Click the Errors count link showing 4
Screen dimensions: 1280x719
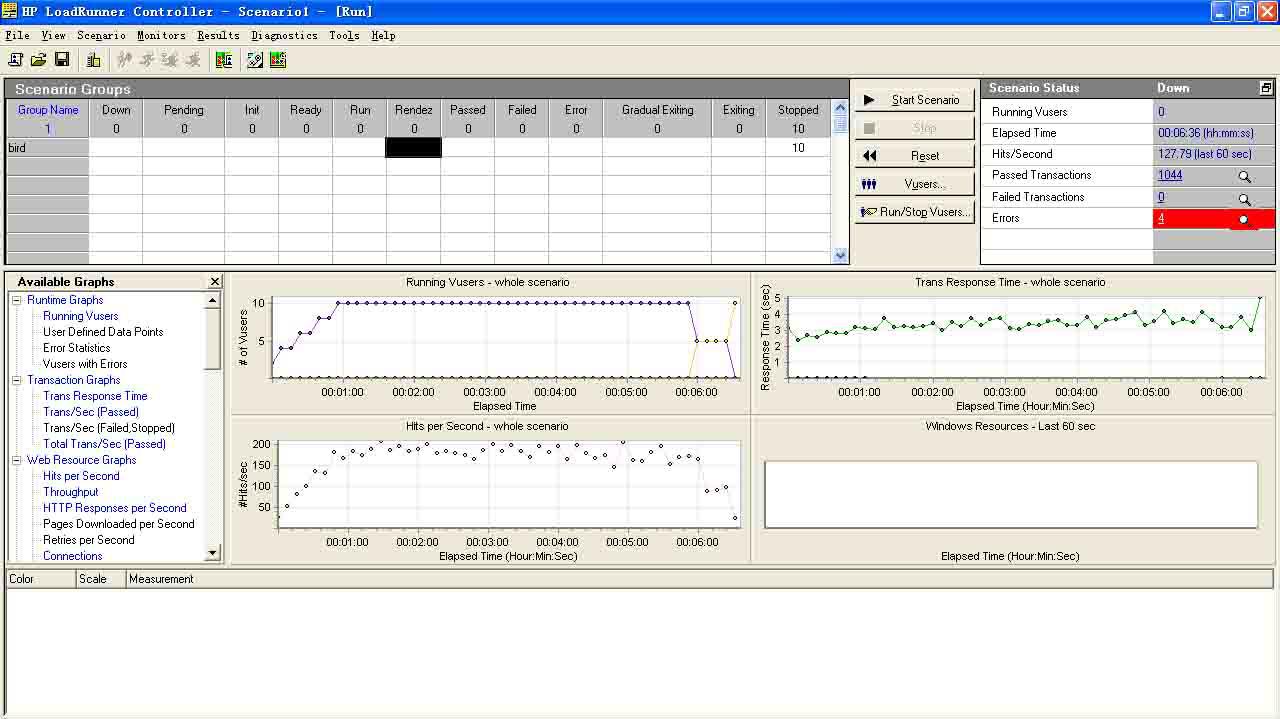click(1161, 218)
